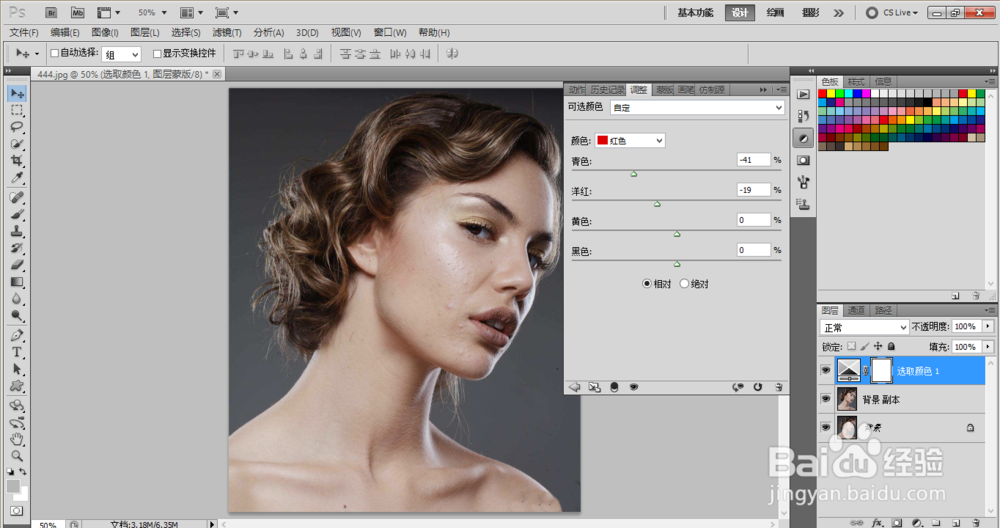This screenshot has width=1000, height=528.
Task: Expand the 可选颜色 preset dropdown 自定
Action: coord(697,107)
